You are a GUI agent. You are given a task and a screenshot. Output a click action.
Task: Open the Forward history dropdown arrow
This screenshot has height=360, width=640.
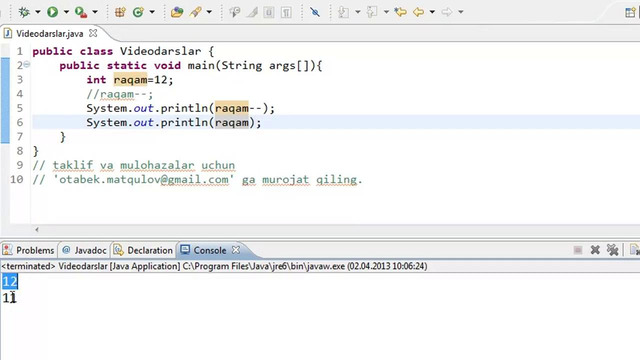coord(461,12)
